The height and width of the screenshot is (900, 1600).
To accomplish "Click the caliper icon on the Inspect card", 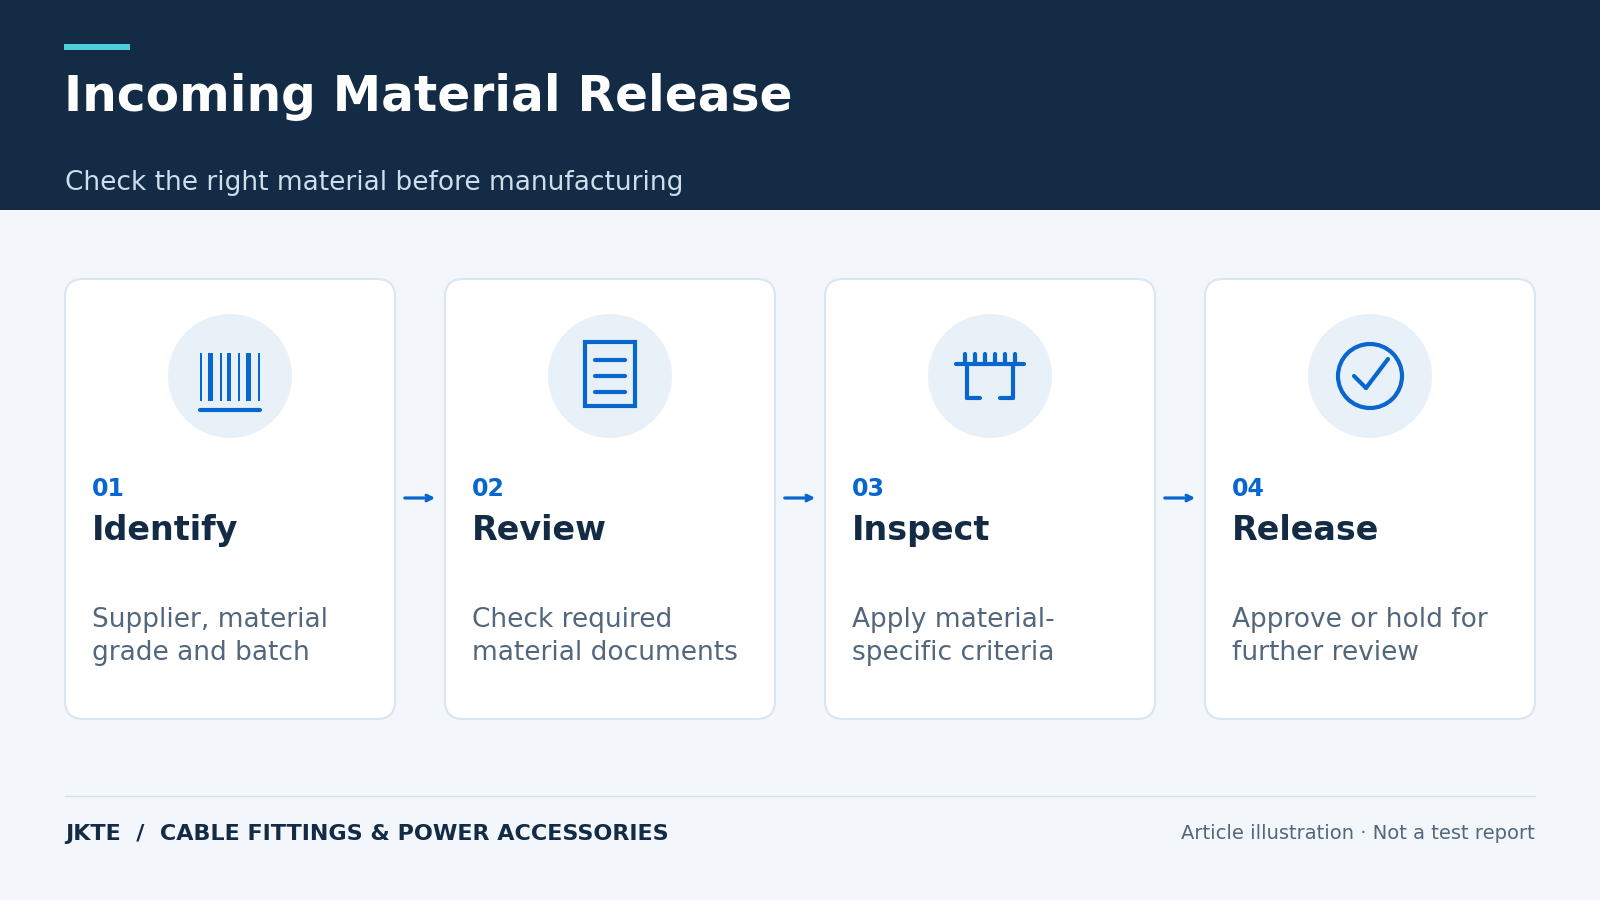I will click(990, 375).
